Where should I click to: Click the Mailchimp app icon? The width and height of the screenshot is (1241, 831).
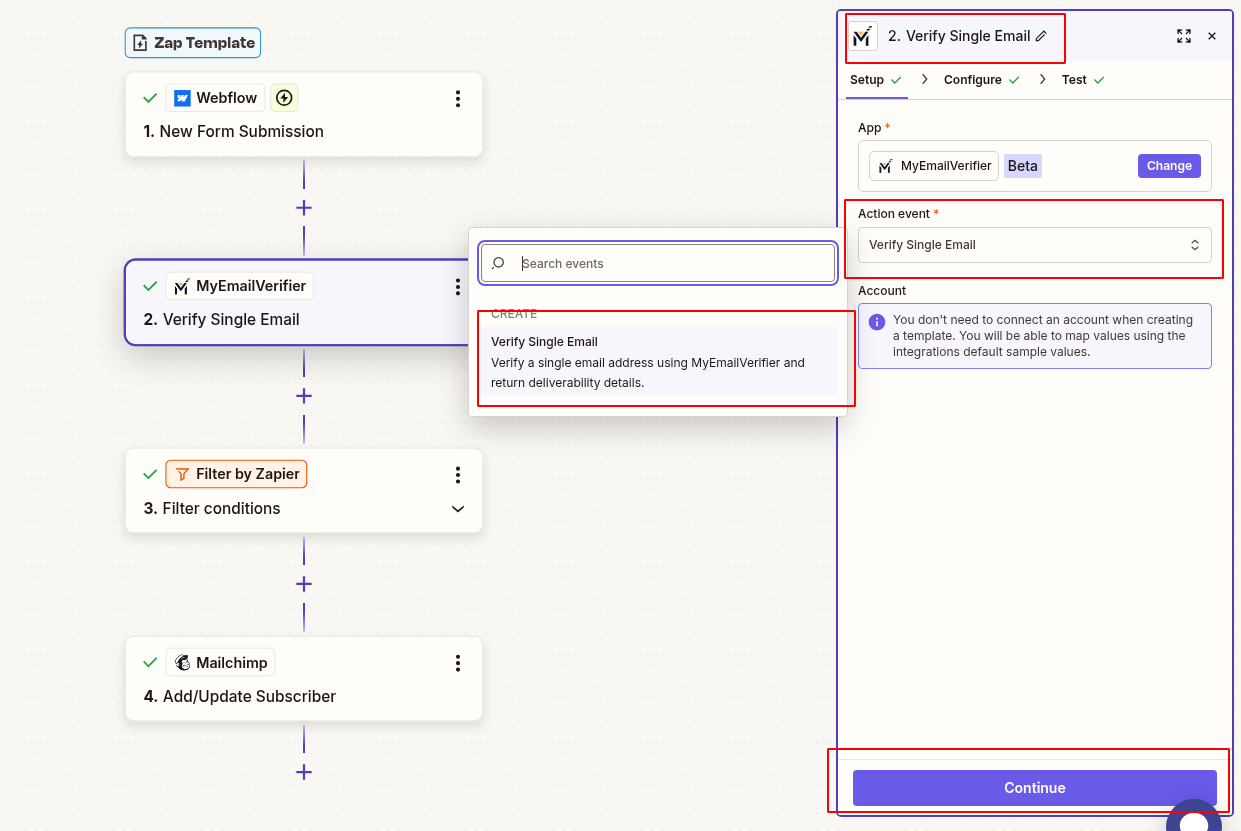tap(184, 661)
